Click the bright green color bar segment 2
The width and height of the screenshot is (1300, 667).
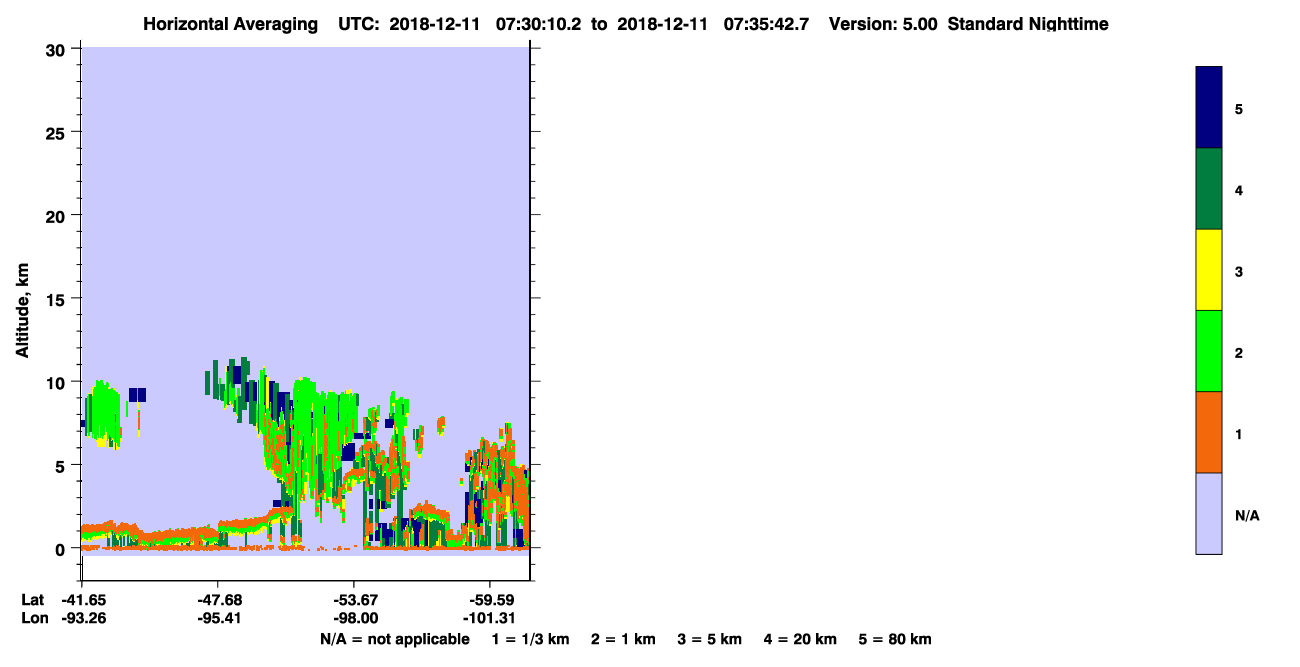click(x=1209, y=351)
